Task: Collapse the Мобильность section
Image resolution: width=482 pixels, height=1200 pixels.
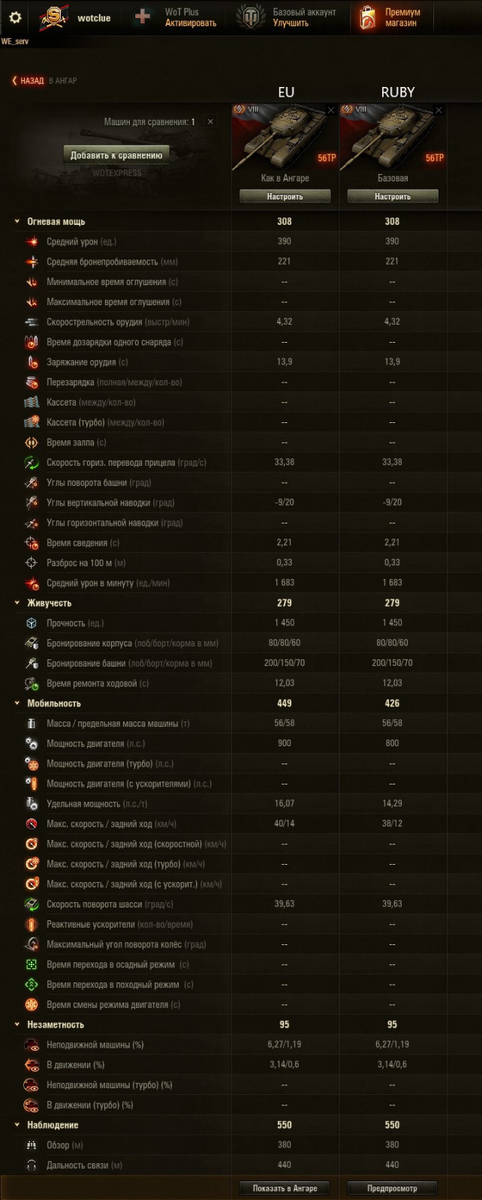Action: pyautogui.click(x=16, y=703)
